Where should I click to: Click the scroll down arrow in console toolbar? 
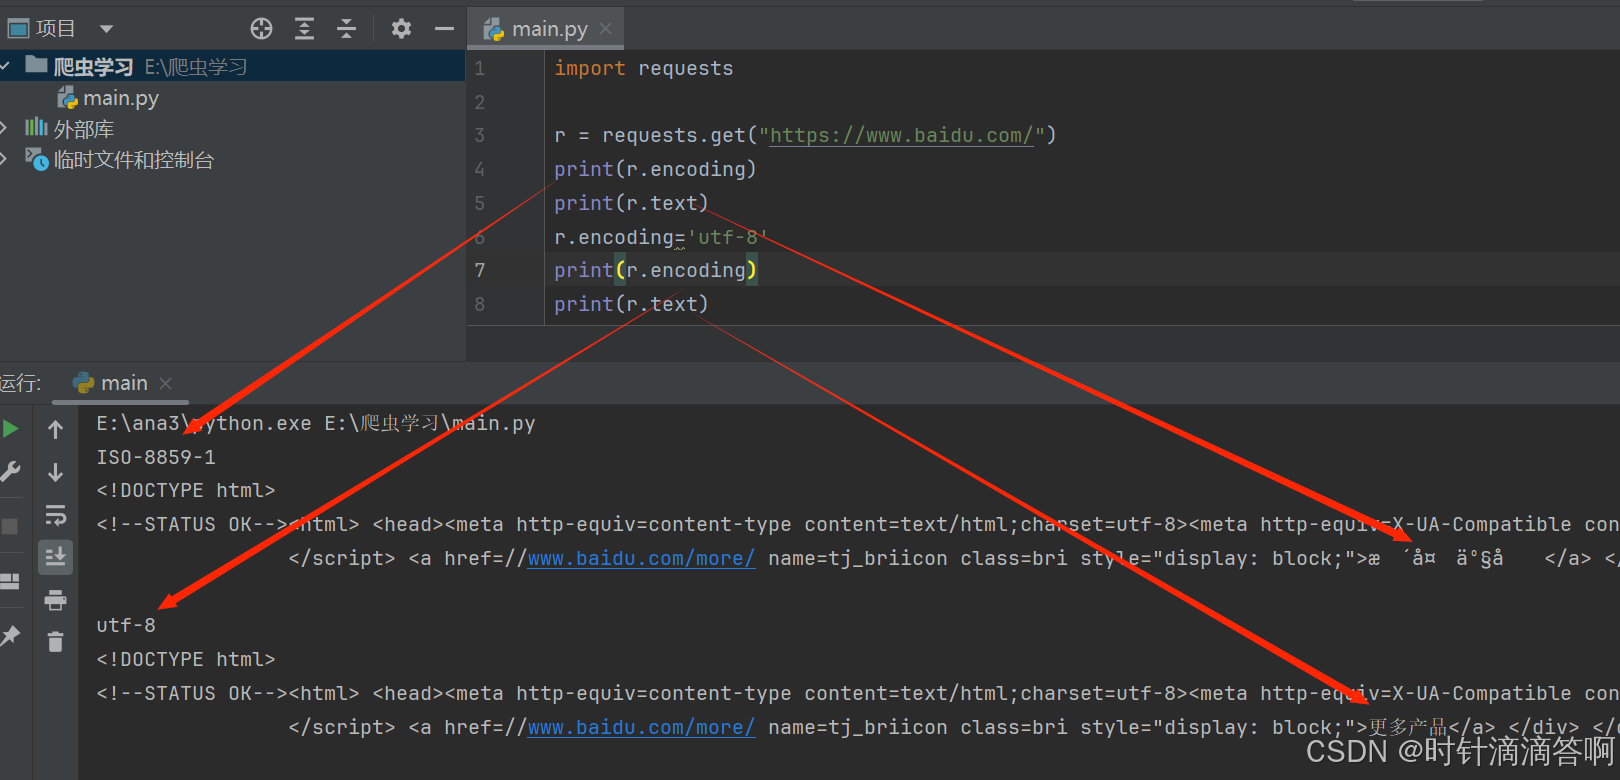[55, 472]
